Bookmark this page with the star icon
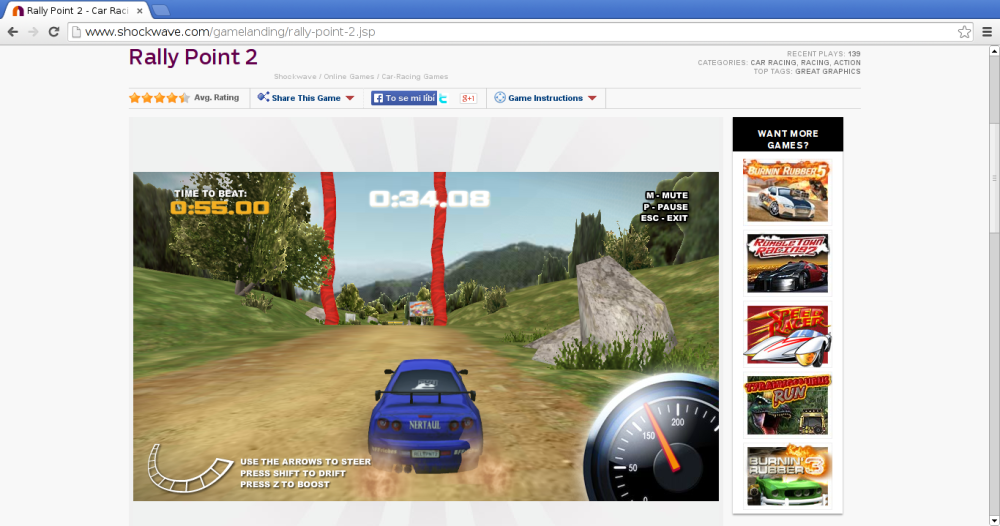Image resolution: width=1000 pixels, height=526 pixels. click(x=964, y=32)
